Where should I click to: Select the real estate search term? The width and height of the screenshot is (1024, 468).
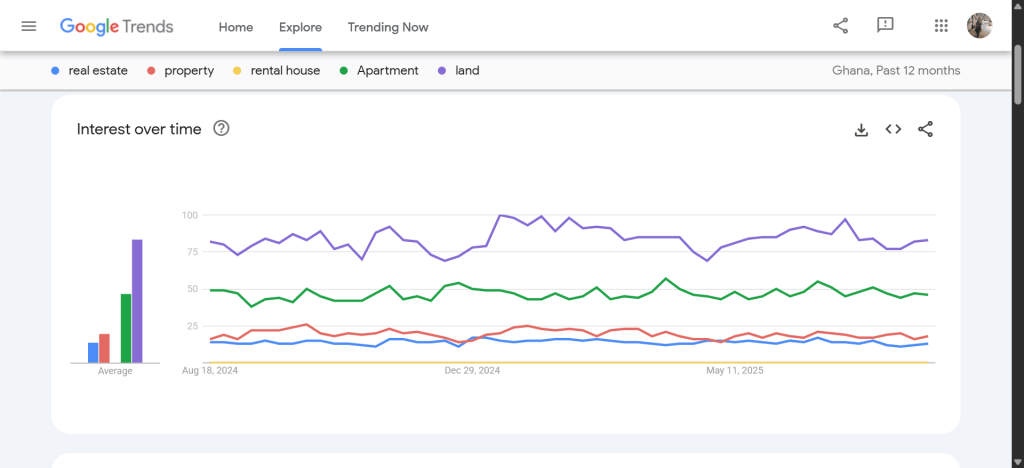coord(98,70)
